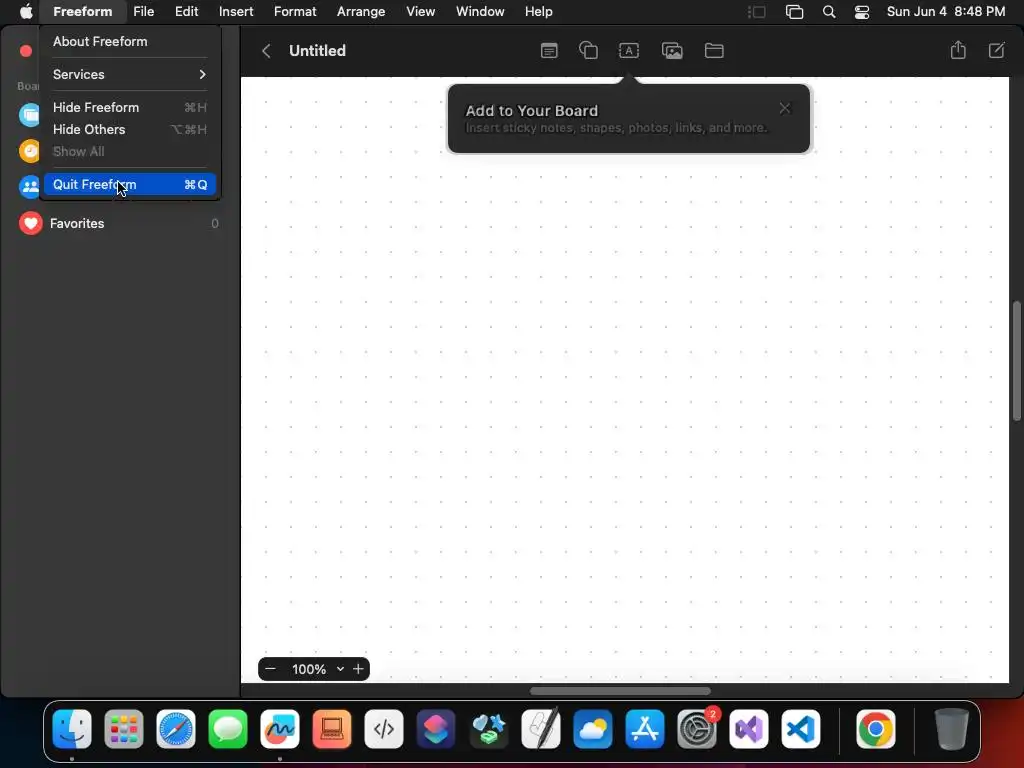Rename the board title Untitled
Screen dimensions: 1024x768
click(317, 51)
